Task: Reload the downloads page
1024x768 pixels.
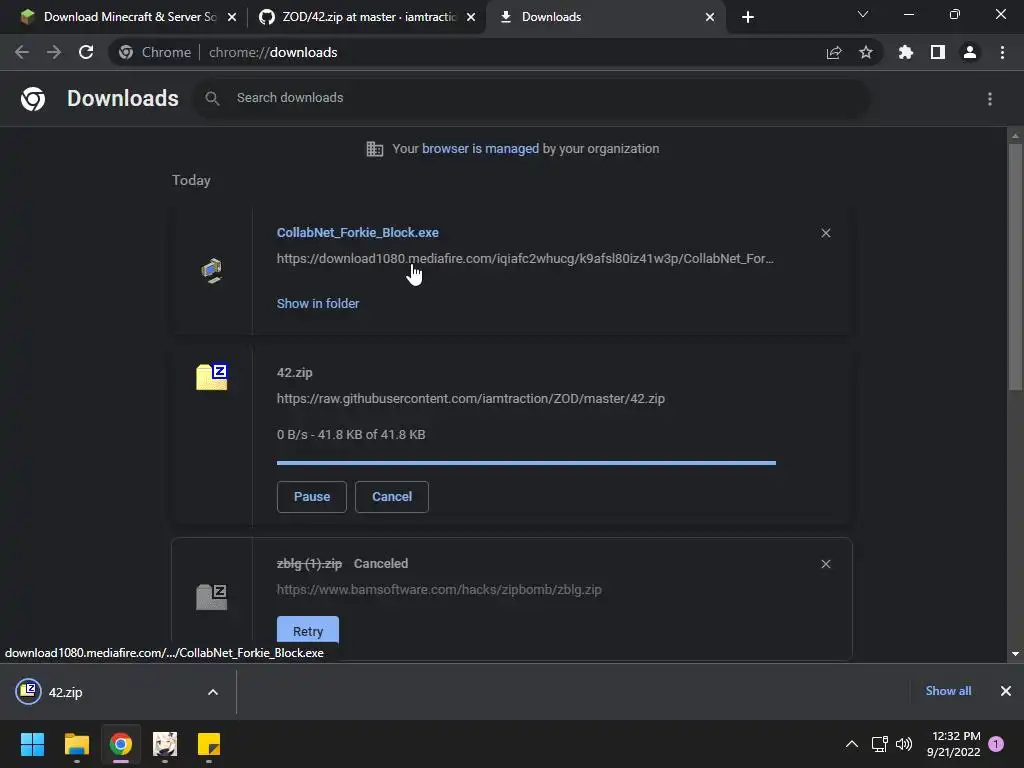Action: [x=86, y=52]
